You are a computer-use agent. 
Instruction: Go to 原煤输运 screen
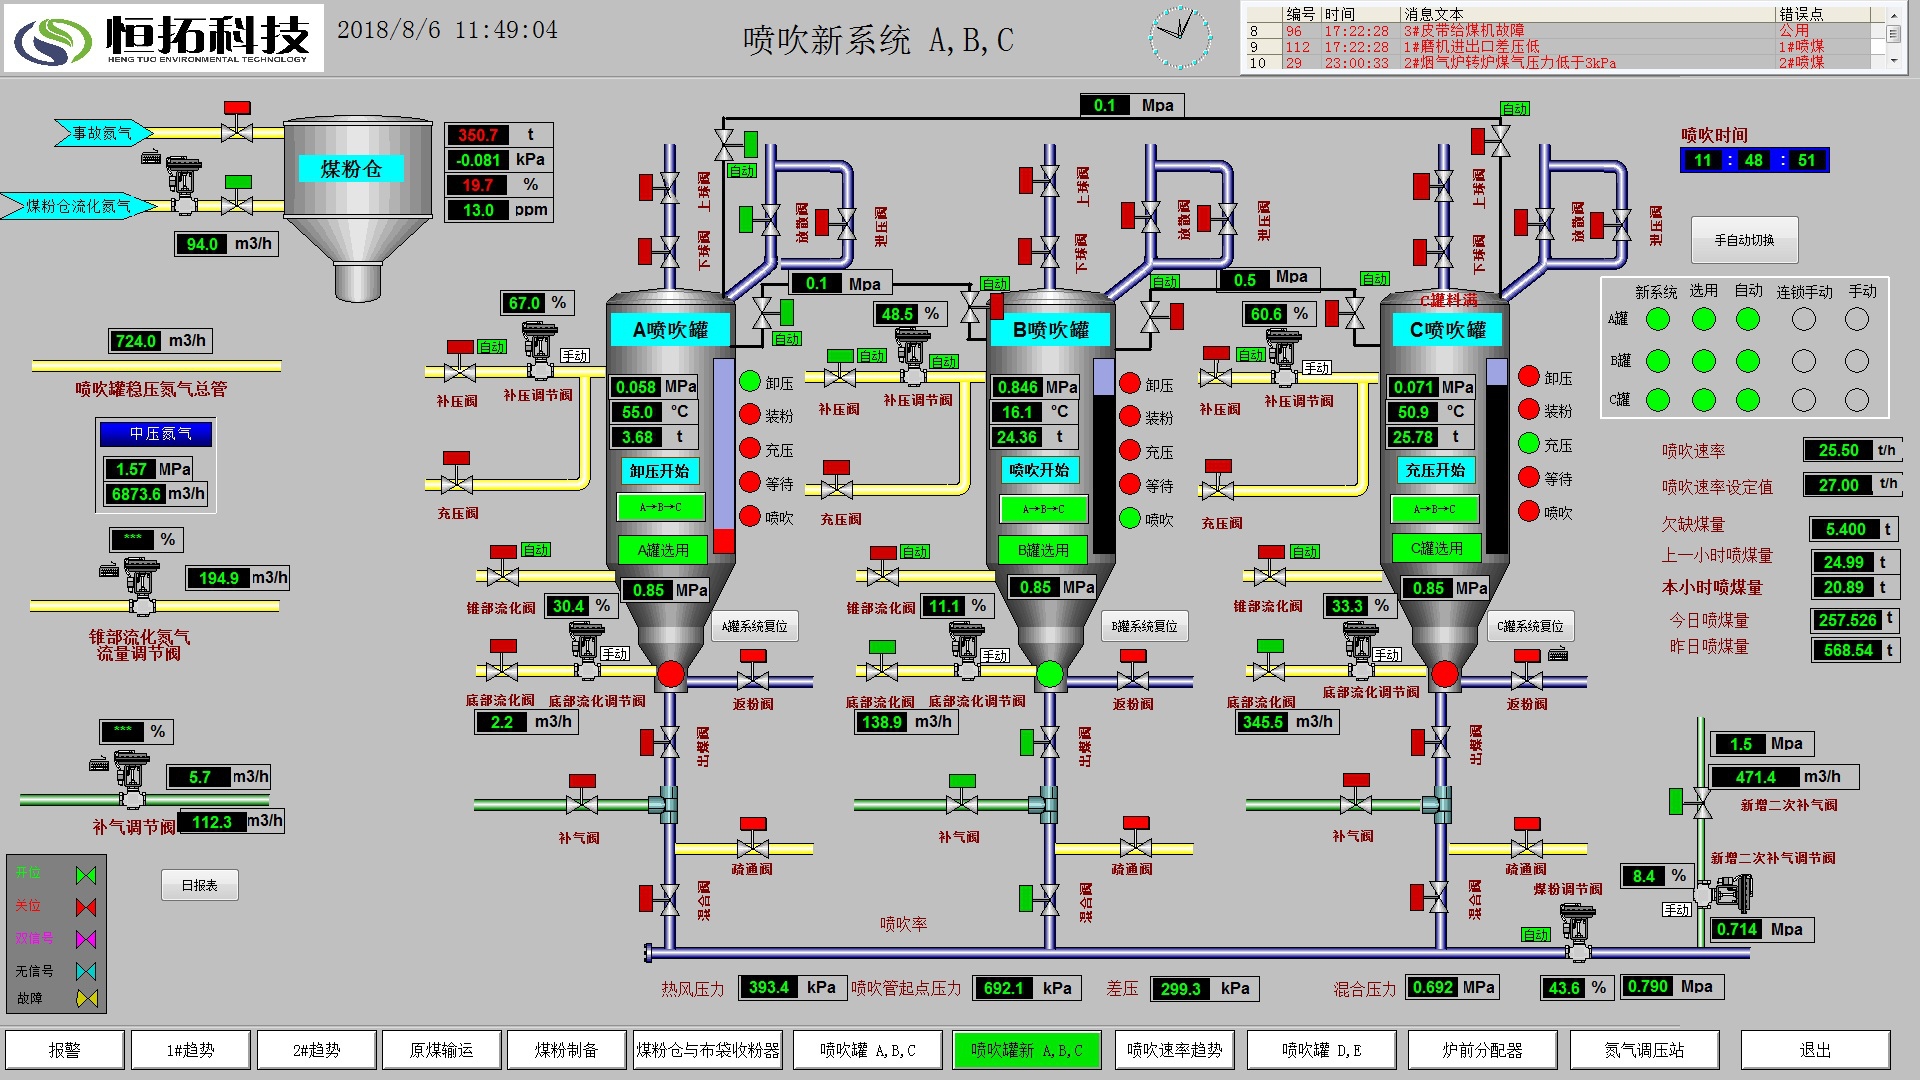(442, 1050)
